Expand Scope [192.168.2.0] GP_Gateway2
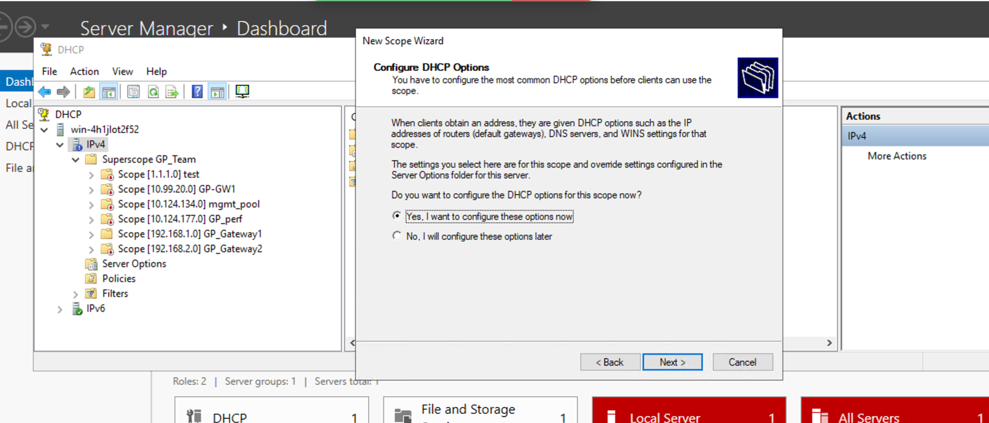The image size is (989, 423). [x=91, y=249]
